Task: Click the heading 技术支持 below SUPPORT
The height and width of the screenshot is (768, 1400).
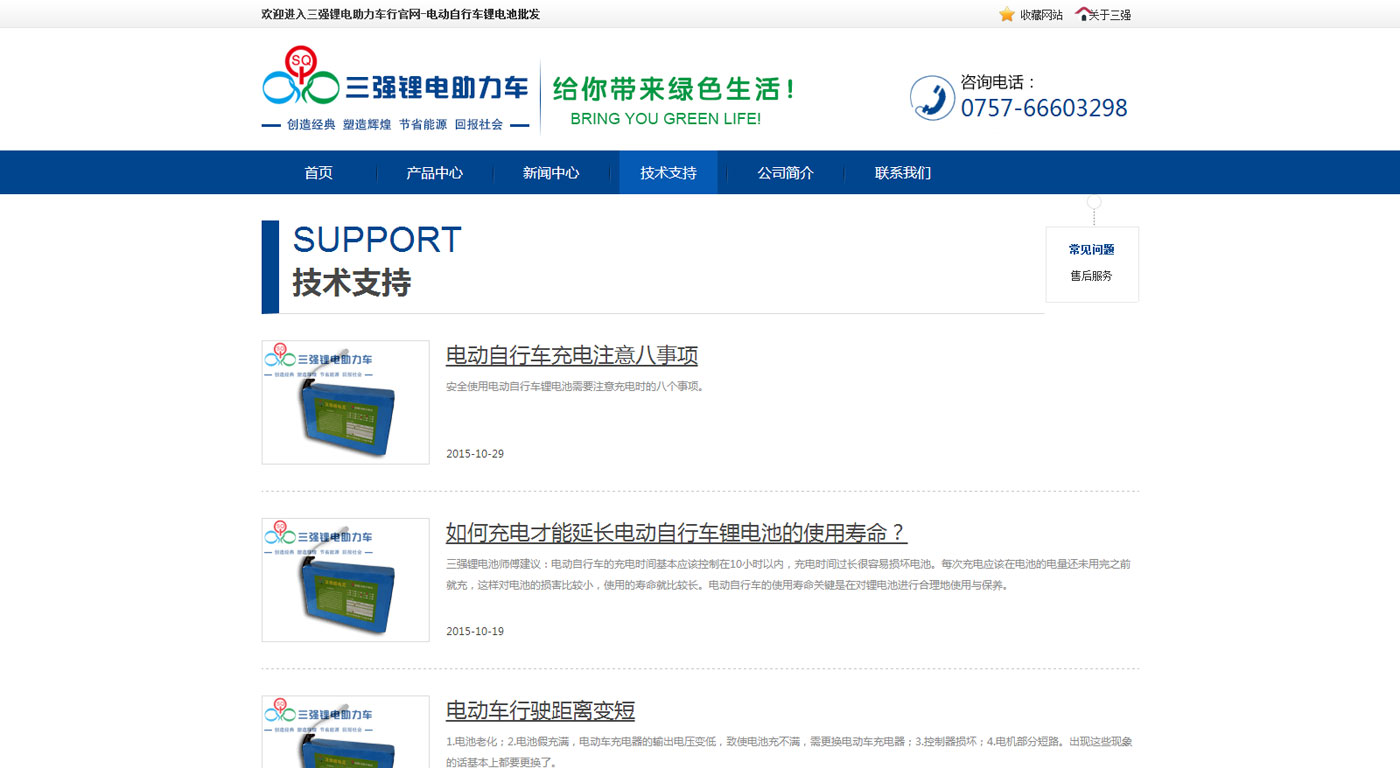Action: (x=352, y=283)
